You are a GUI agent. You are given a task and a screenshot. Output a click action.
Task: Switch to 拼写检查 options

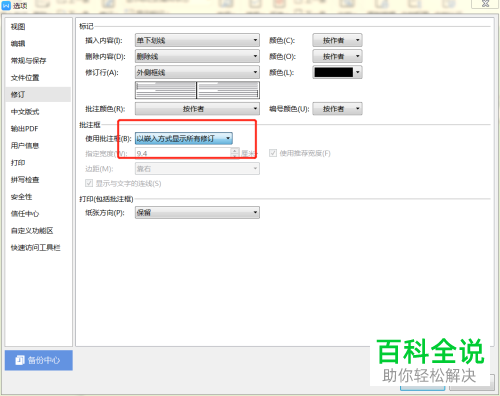[25, 180]
